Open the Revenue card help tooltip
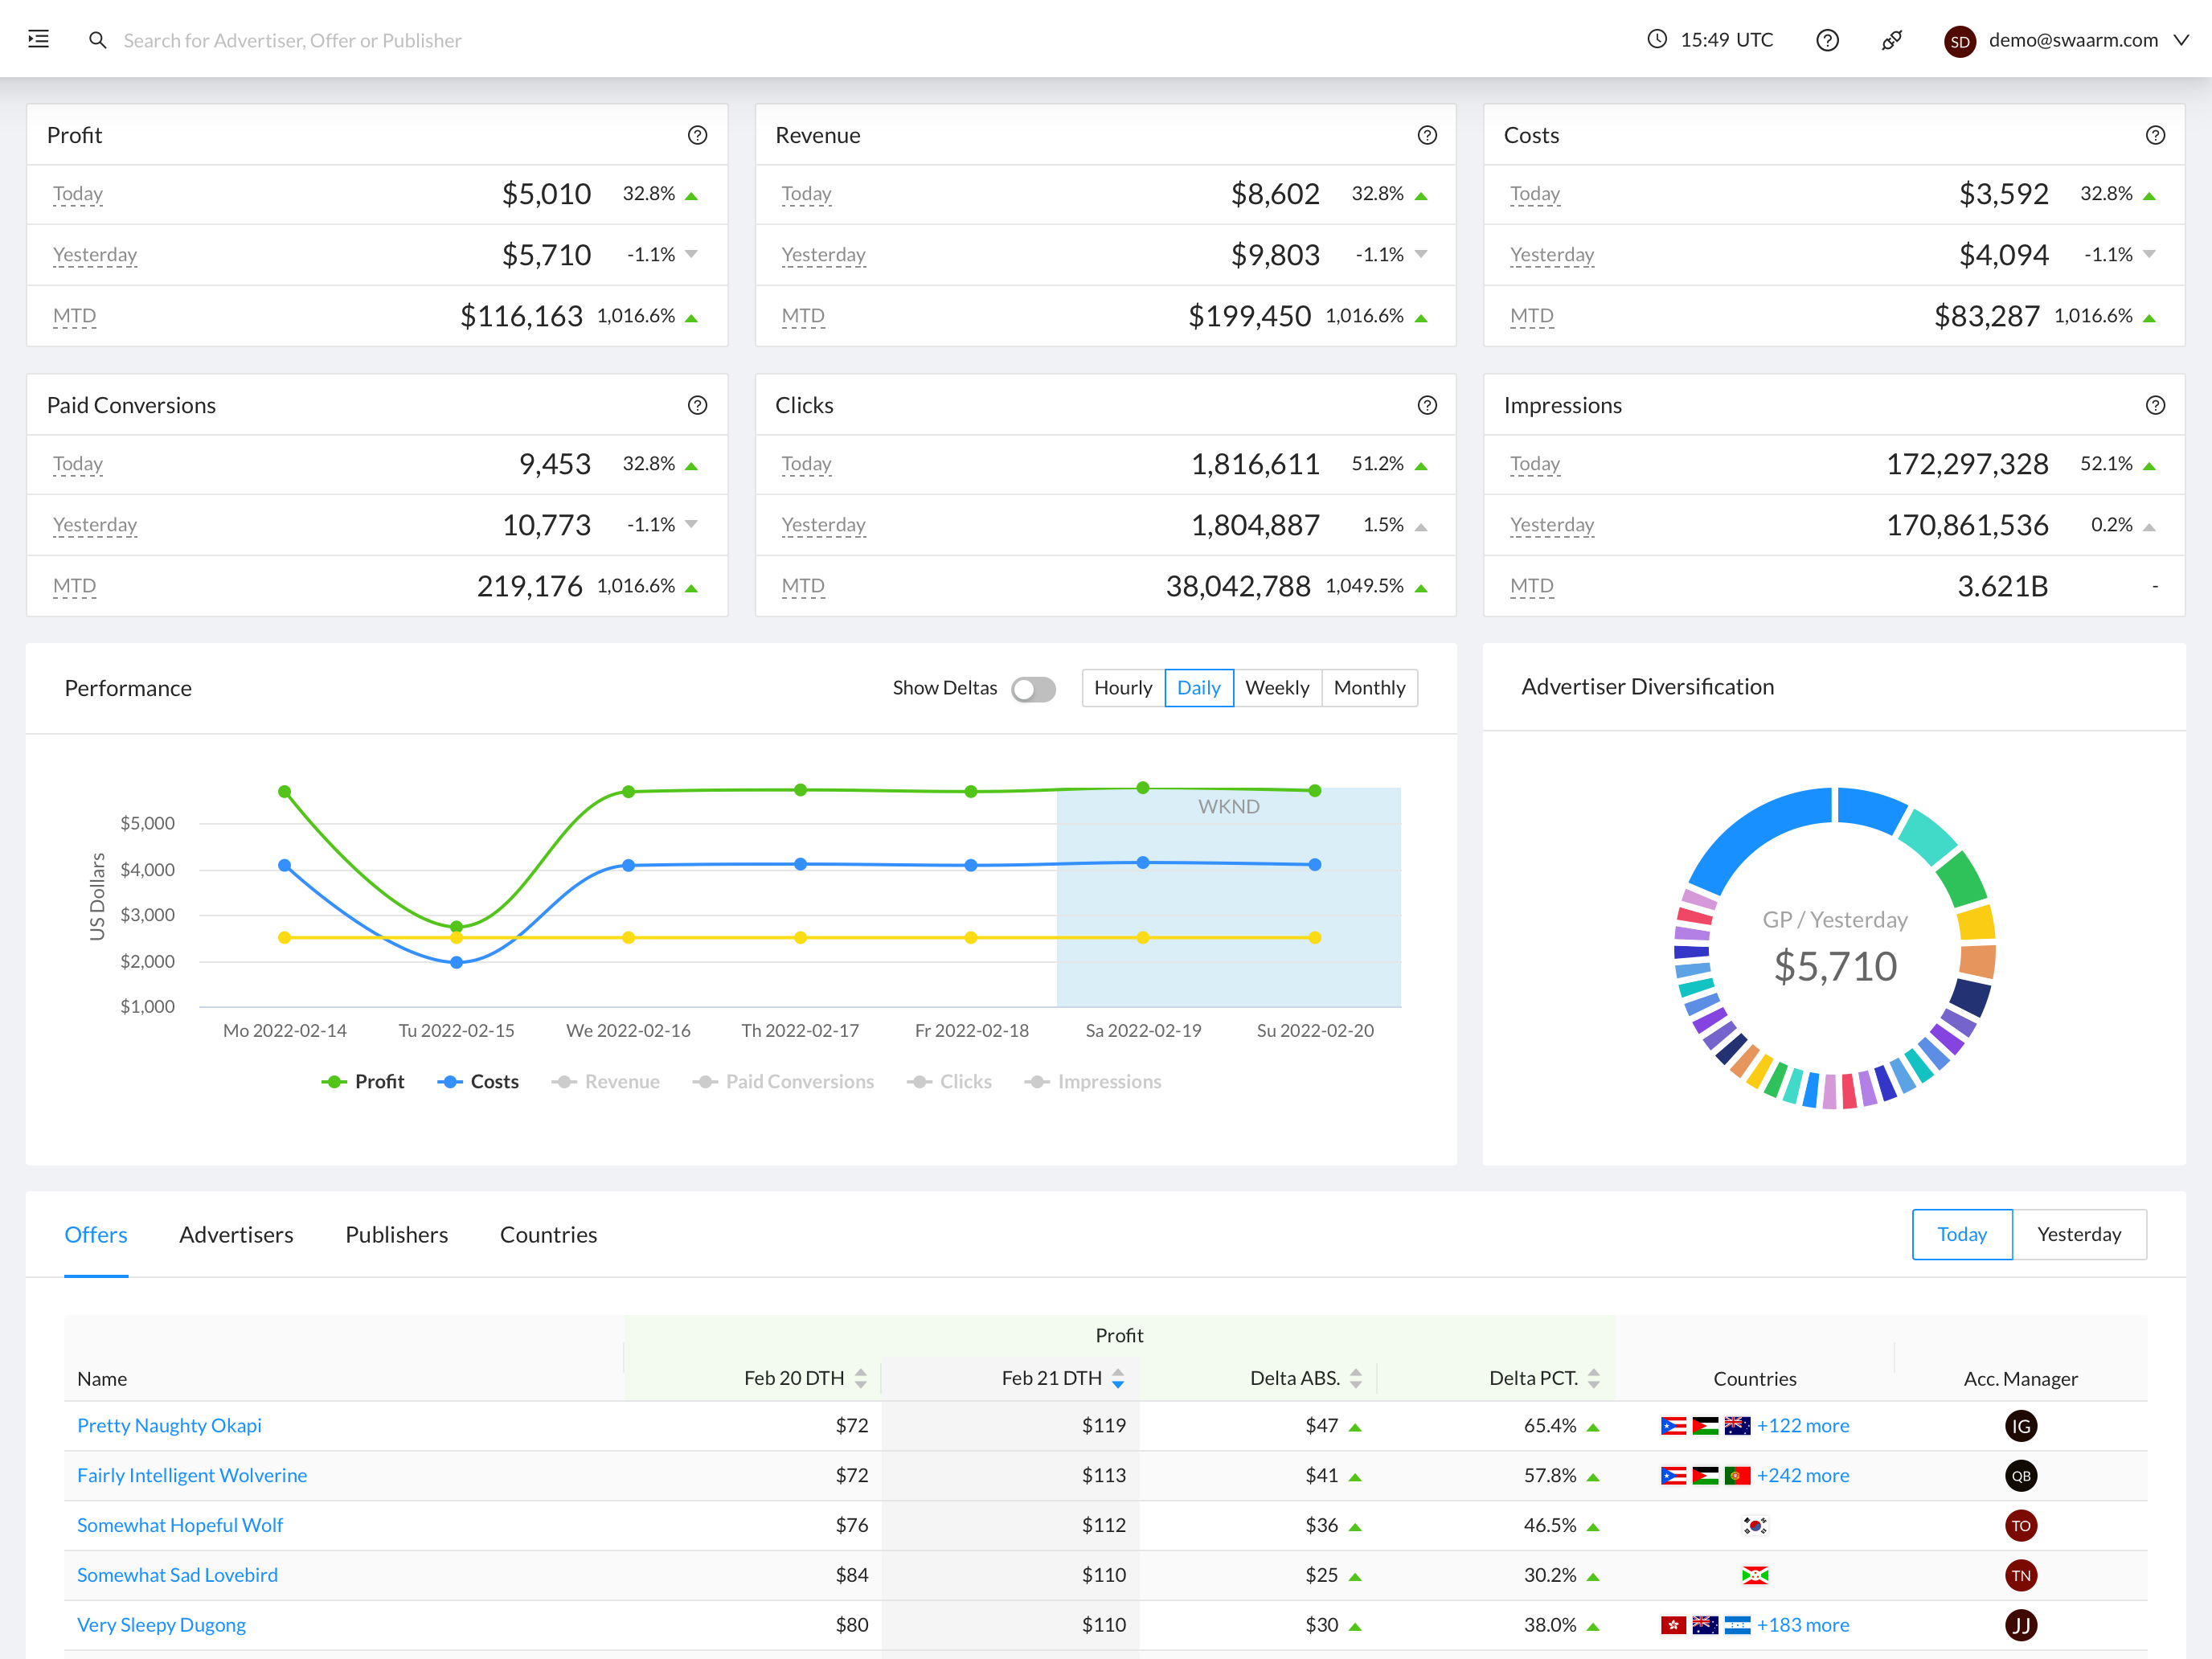 (x=1427, y=135)
